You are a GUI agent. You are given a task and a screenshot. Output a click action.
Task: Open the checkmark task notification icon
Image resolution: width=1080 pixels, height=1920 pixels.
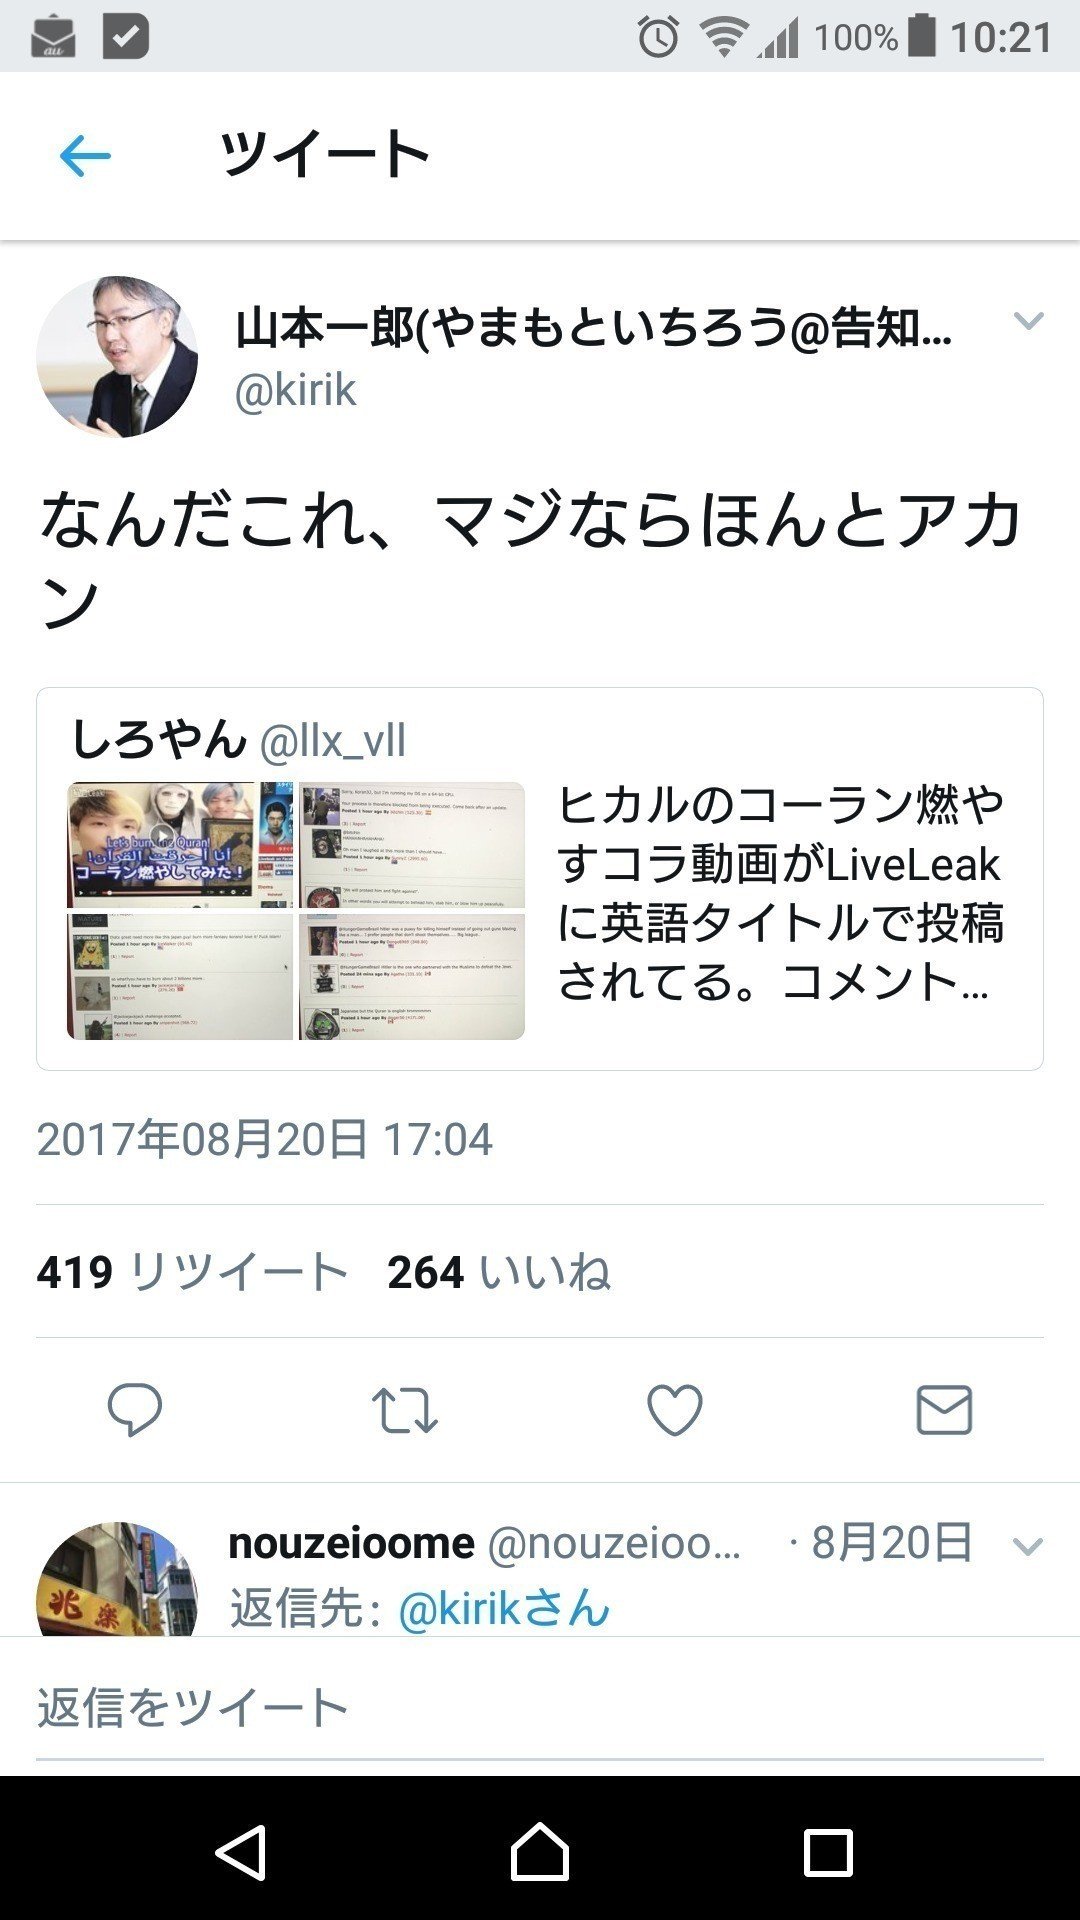click(x=126, y=37)
